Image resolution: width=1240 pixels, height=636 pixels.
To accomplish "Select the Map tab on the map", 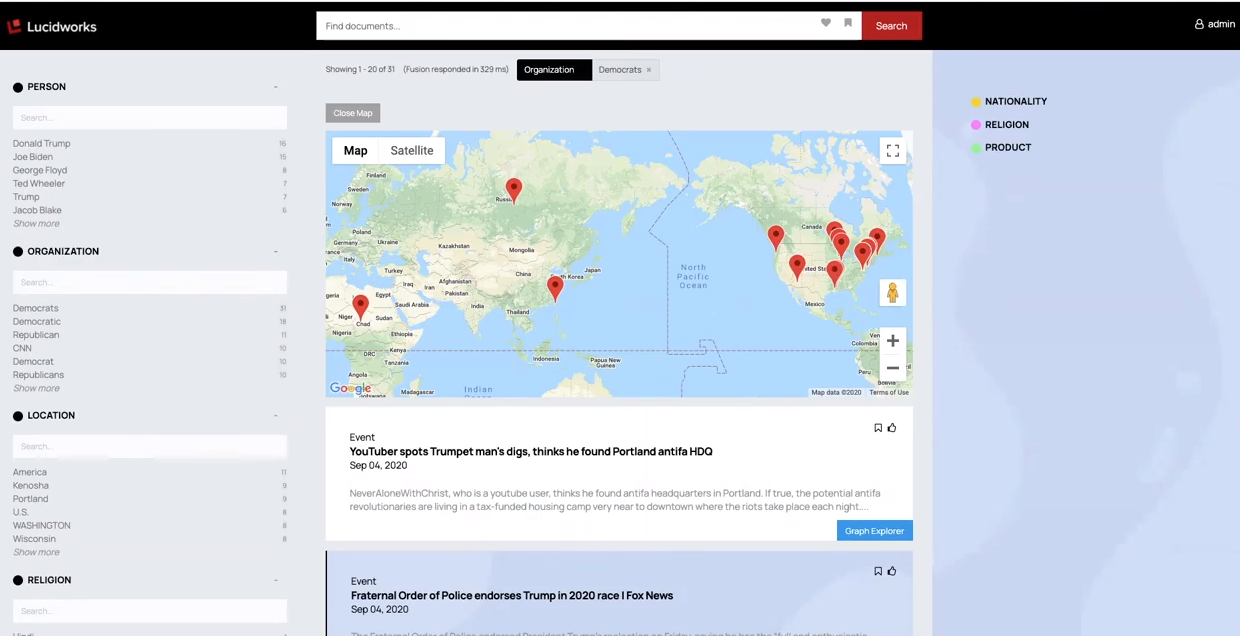I will click(355, 150).
